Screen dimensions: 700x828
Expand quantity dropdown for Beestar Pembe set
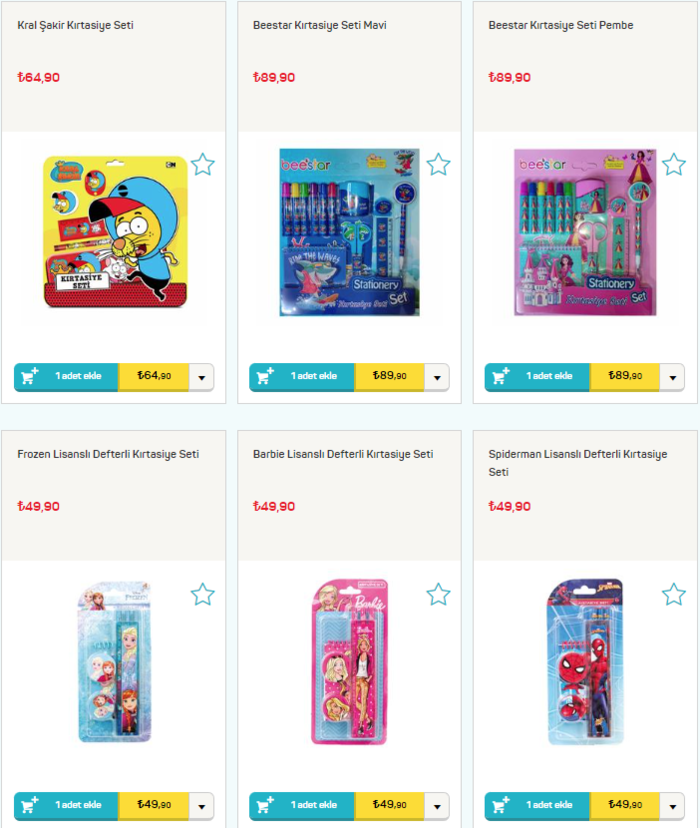[x=673, y=378]
